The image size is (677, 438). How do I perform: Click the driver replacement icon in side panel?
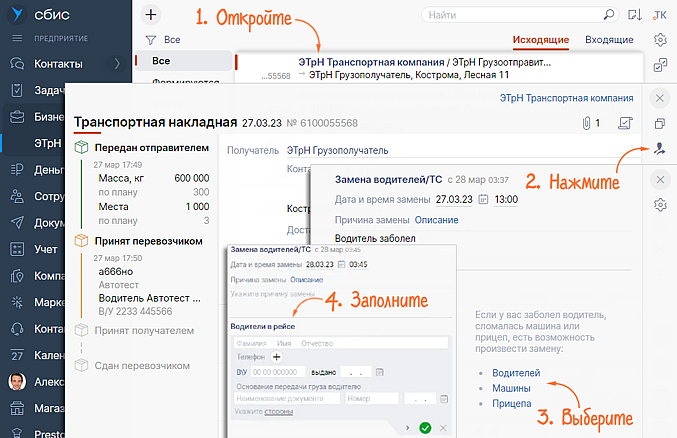[659, 149]
